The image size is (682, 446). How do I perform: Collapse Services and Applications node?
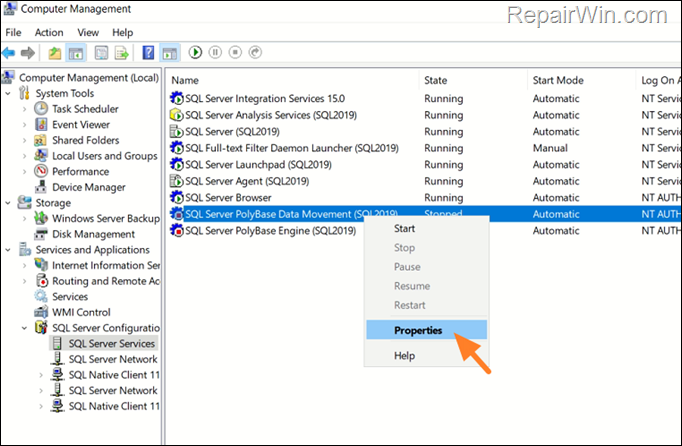[x=8, y=250]
